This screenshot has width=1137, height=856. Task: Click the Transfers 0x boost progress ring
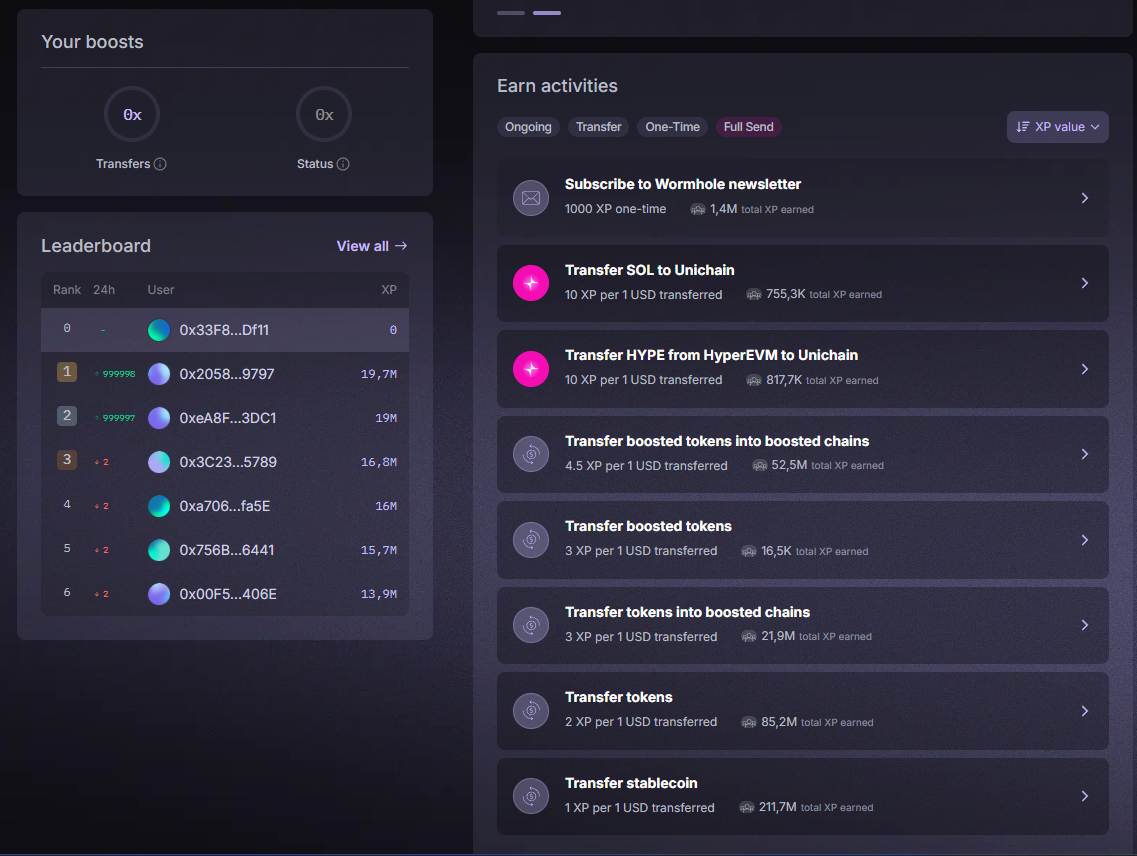(132, 115)
